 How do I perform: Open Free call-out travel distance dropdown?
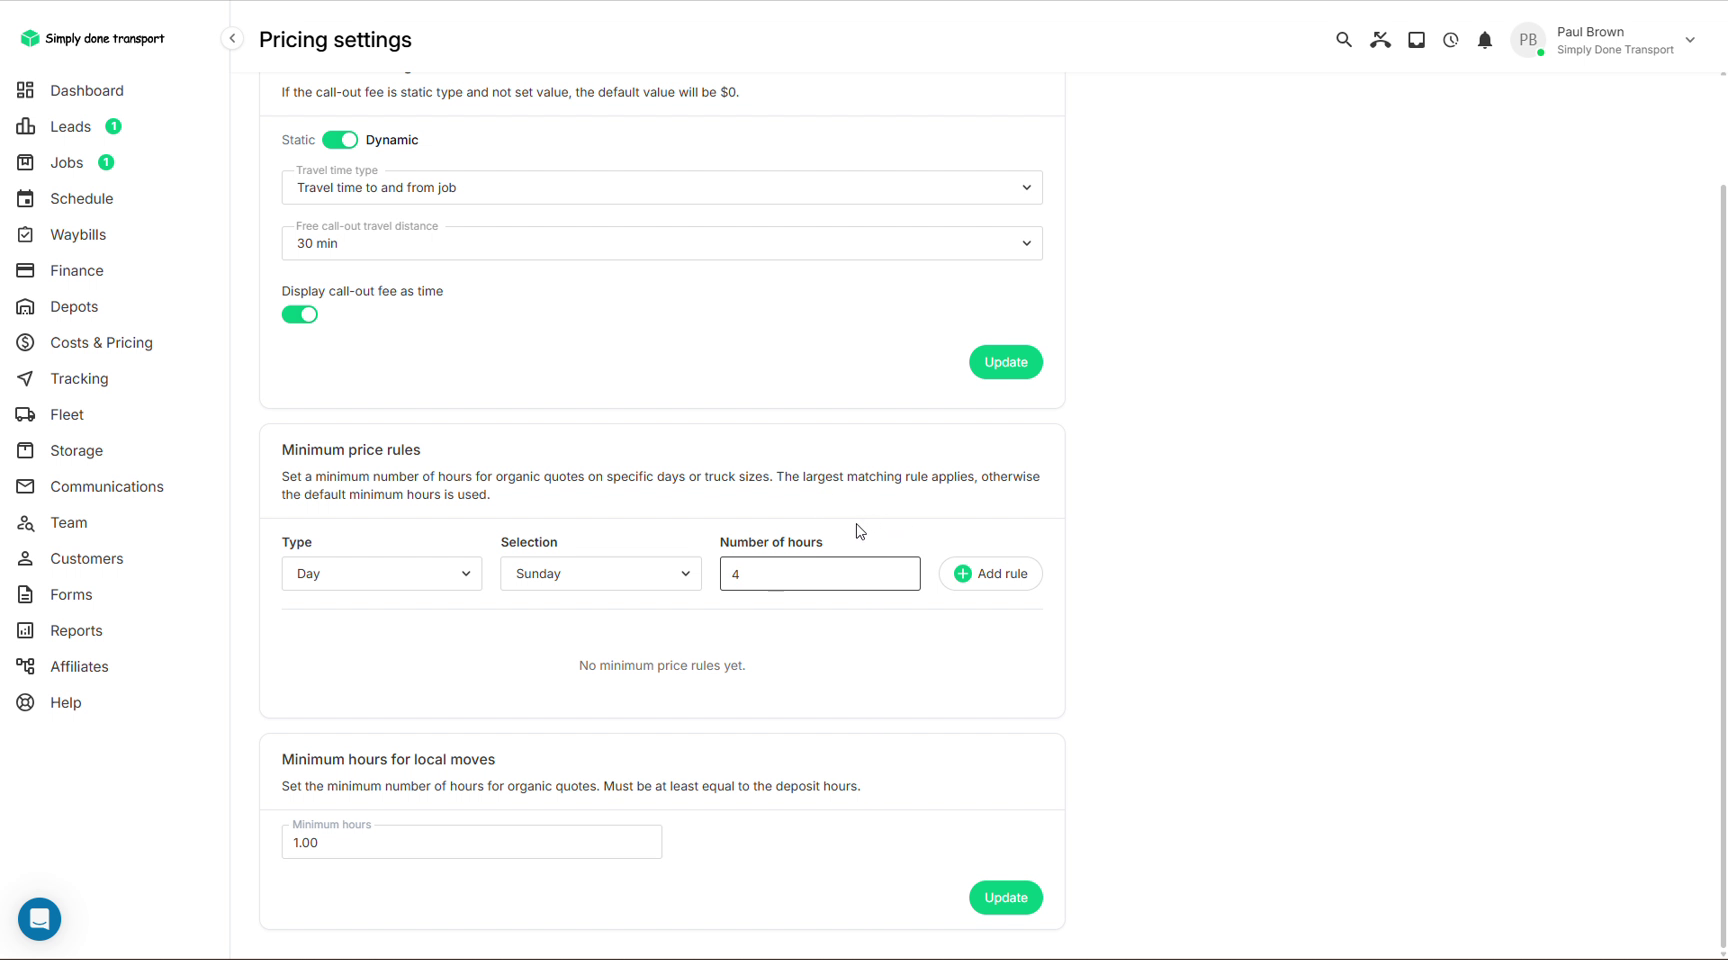(x=662, y=243)
